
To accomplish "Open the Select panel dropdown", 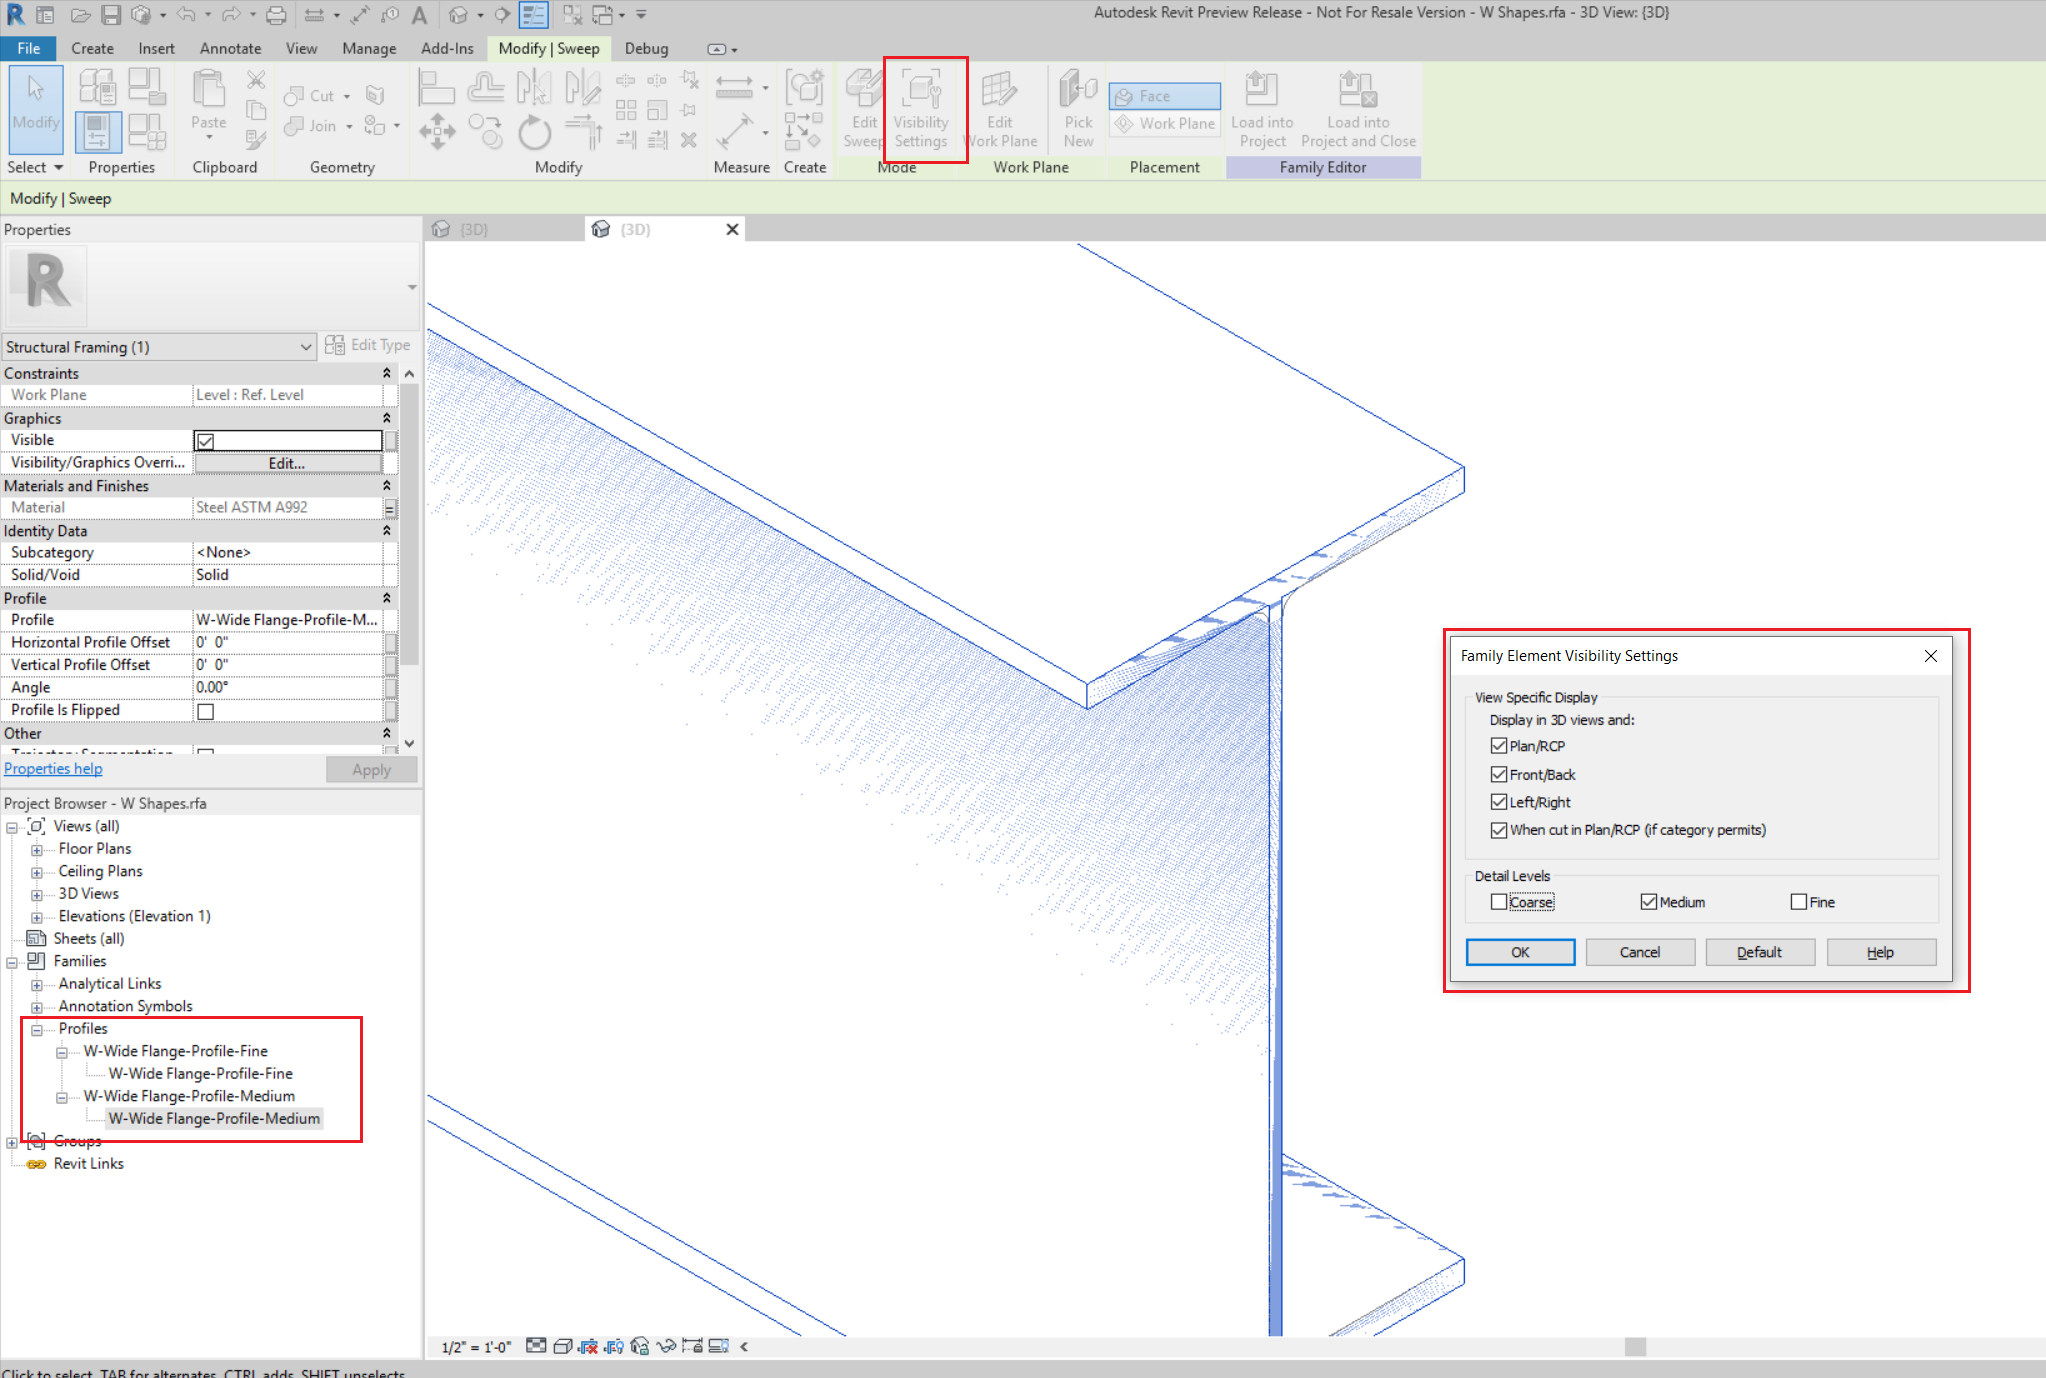I will click(34, 167).
